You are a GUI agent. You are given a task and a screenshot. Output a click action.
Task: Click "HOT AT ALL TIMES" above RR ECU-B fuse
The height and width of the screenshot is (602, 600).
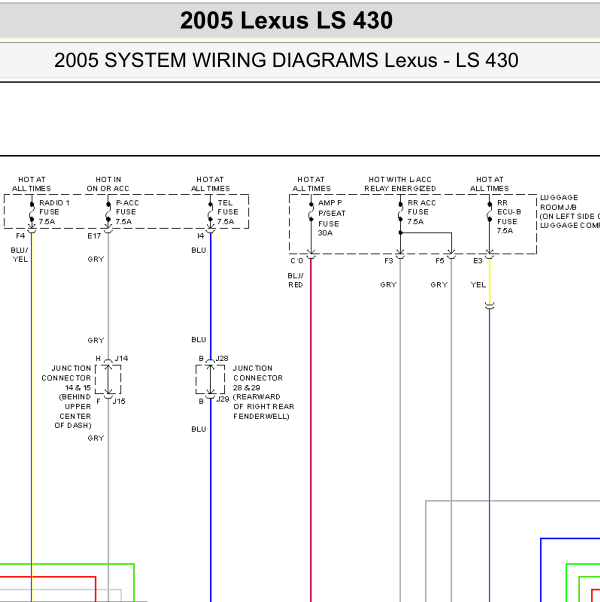click(489, 184)
